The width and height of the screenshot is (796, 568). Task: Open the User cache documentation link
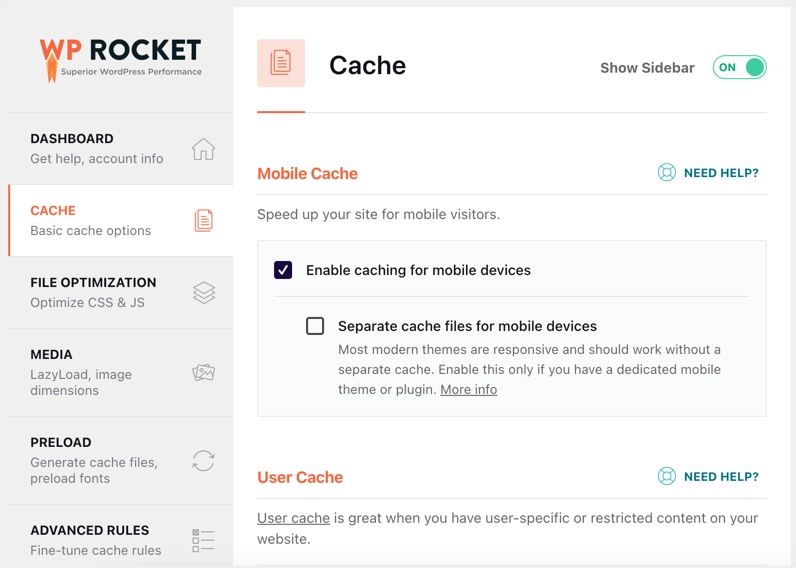coord(293,518)
